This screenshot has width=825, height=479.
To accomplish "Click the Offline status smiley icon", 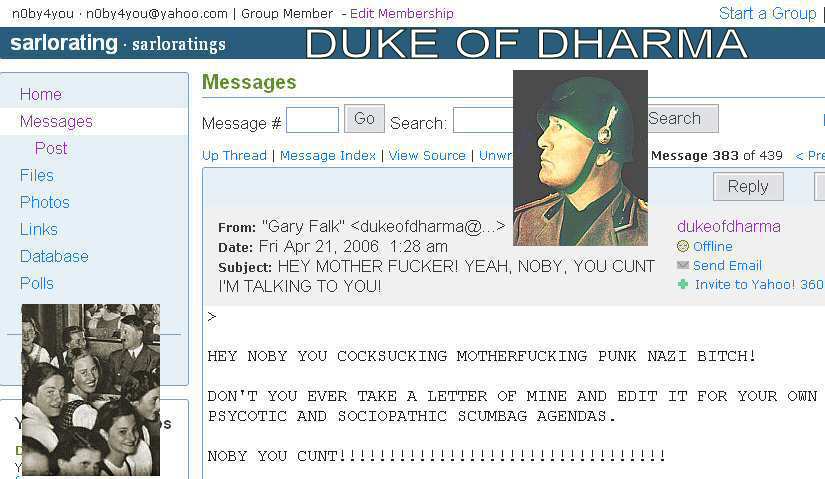I will pyautogui.click(x=682, y=246).
